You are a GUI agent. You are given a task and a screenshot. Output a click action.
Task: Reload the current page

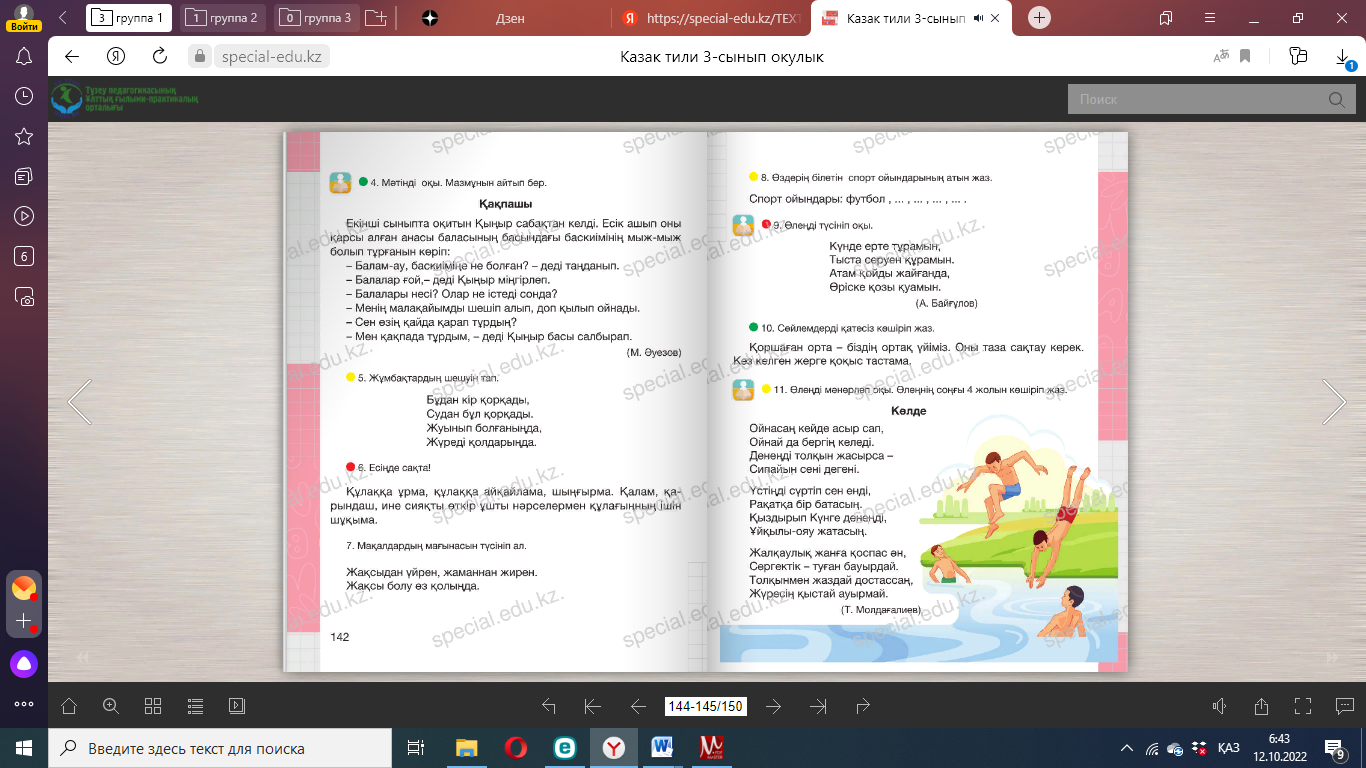point(159,56)
